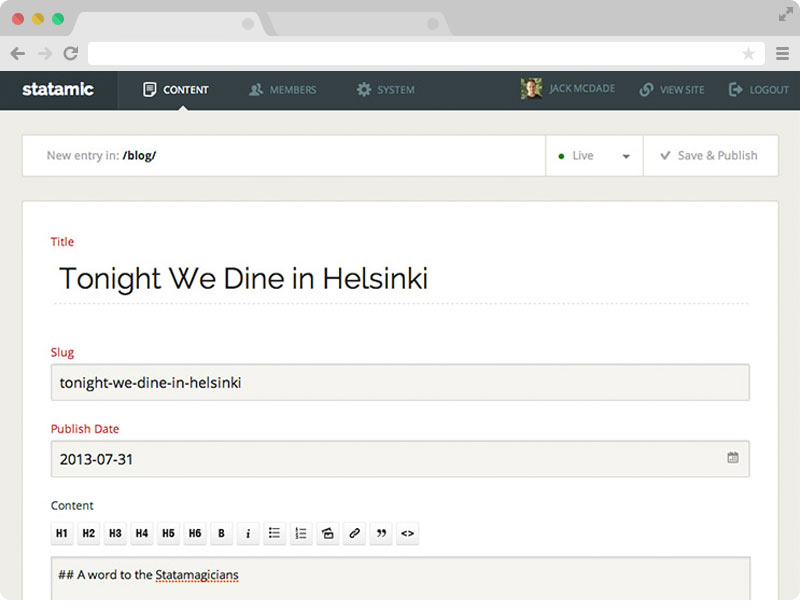The height and width of the screenshot is (608, 802).
Task: Switch to the second browser tab
Action: [358, 24]
